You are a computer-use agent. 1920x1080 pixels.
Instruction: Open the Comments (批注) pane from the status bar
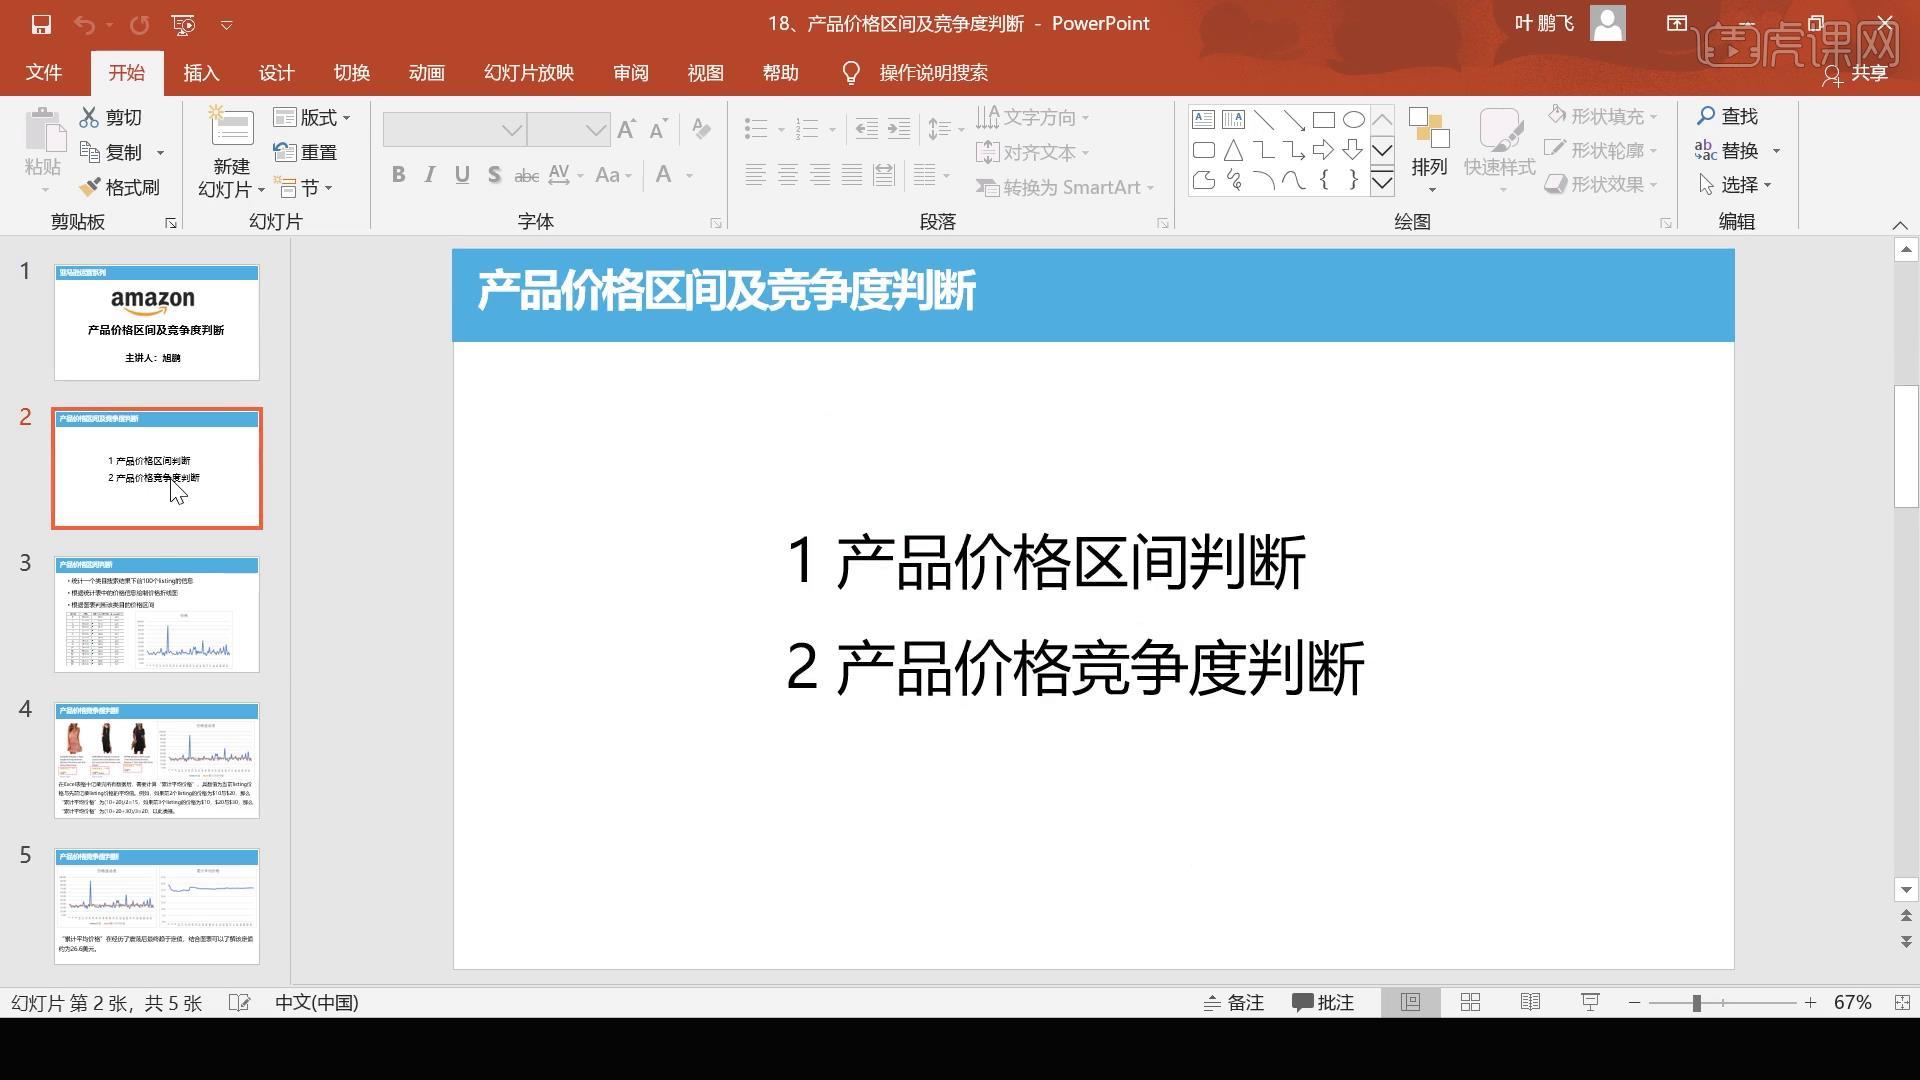click(1322, 1002)
